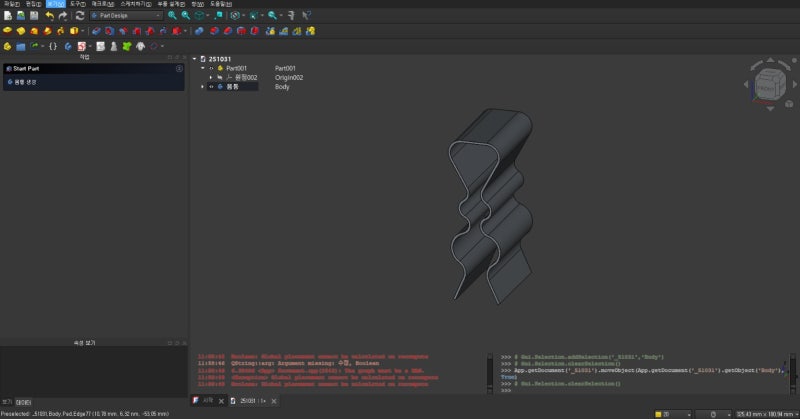Image resolution: width=800 pixels, height=419 pixels.
Task: Click the Mirrored pattern icon
Action: click(x=270, y=31)
